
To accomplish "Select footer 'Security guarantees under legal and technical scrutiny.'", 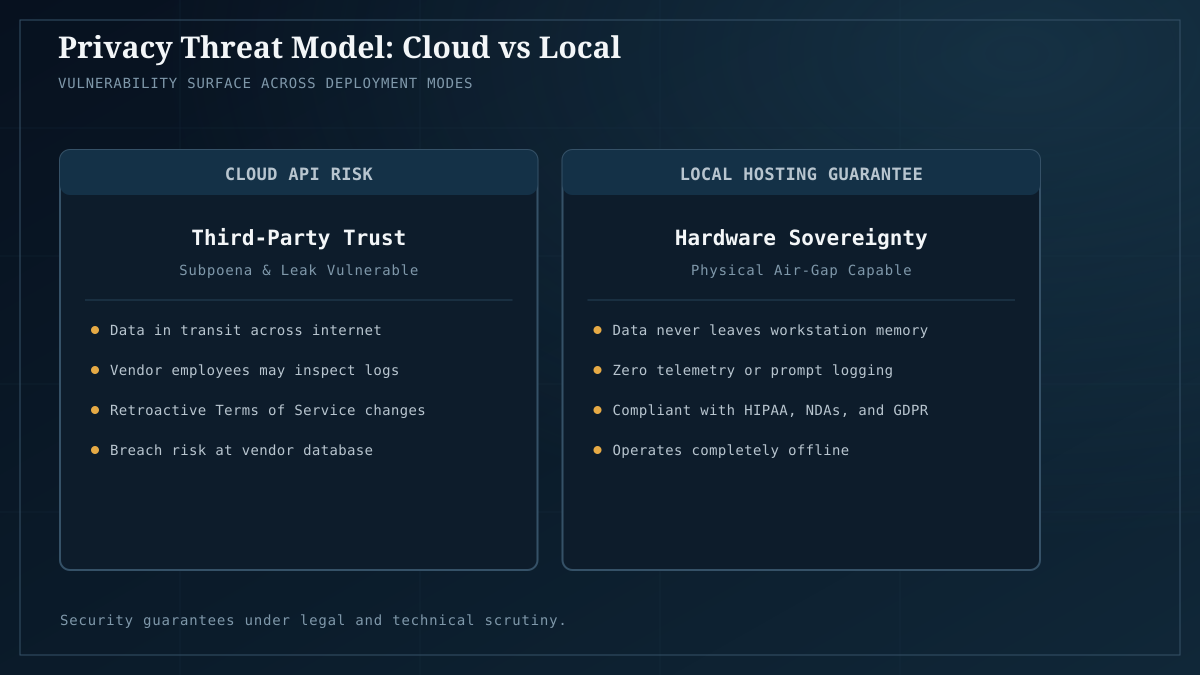I will click(x=313, y=620).
